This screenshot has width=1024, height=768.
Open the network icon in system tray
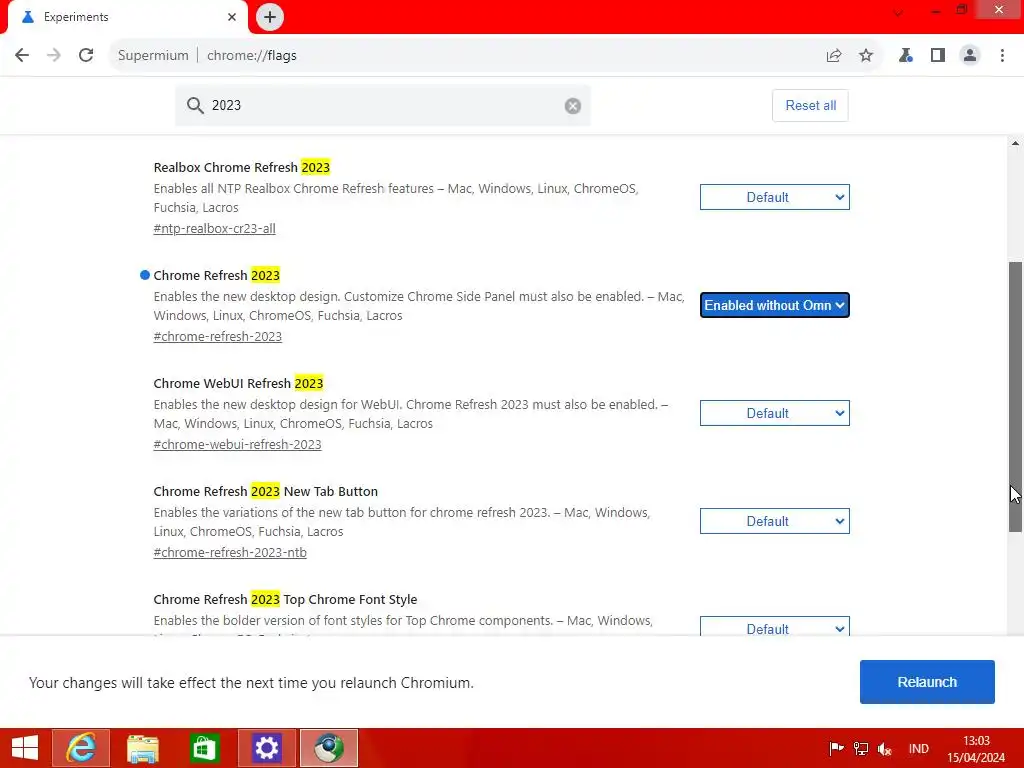(x=861, y=748)
